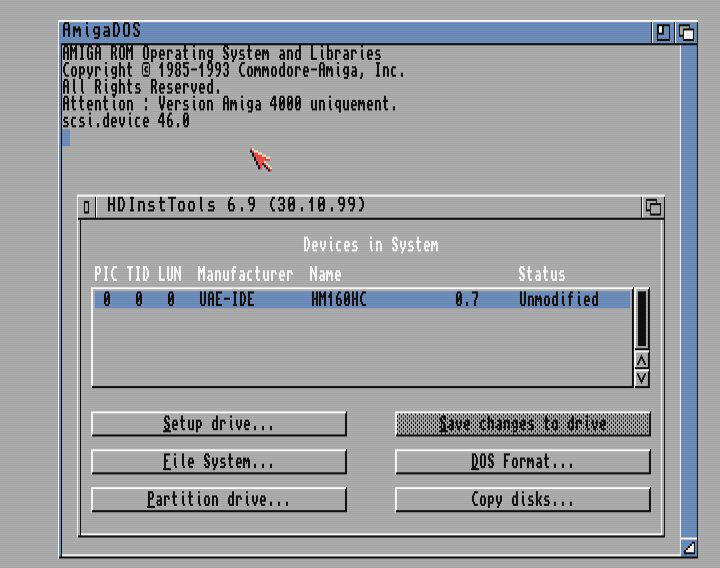Open the File System... settings

[219, 461]
